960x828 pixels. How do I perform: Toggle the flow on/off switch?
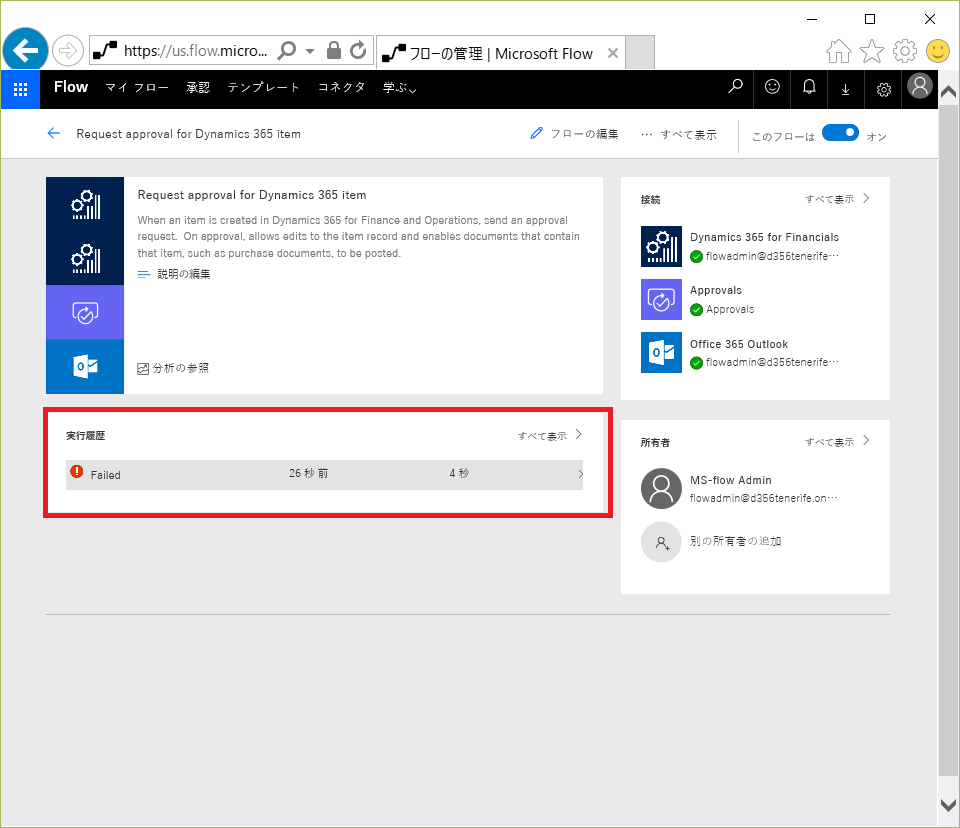[x=840, y=133]
